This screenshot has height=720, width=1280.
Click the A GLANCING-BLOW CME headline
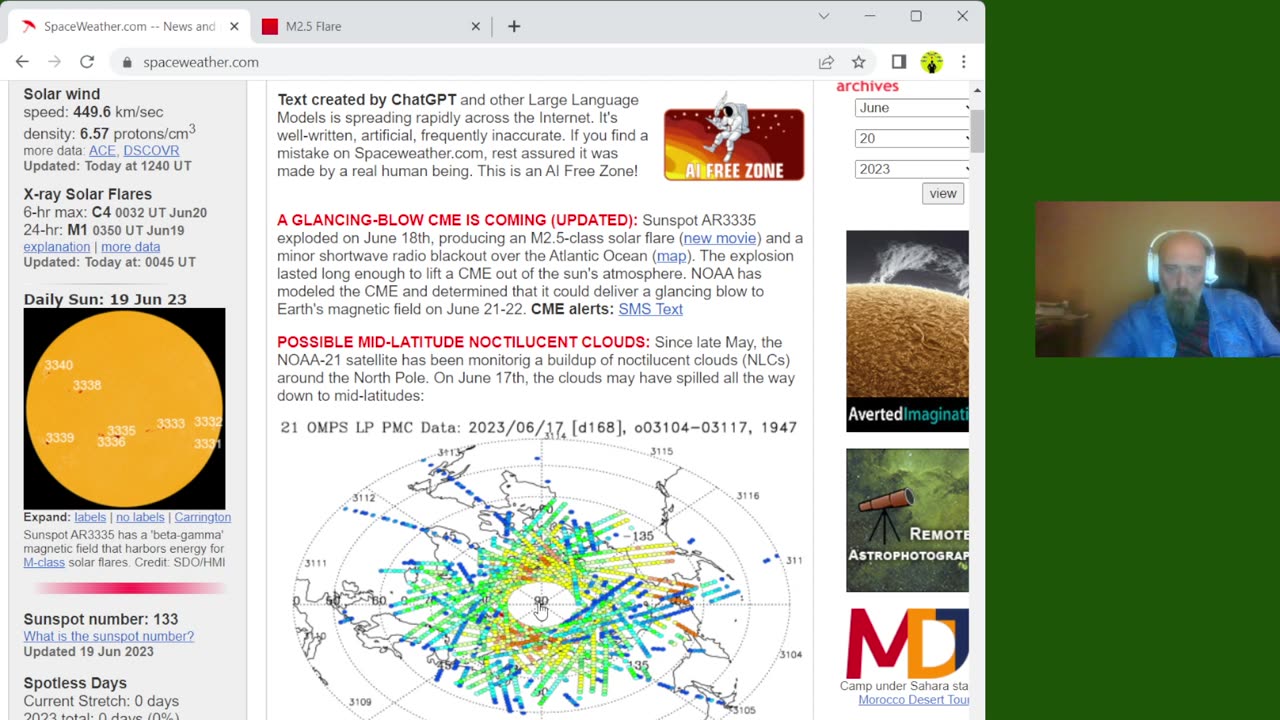(x=457, y=220)
